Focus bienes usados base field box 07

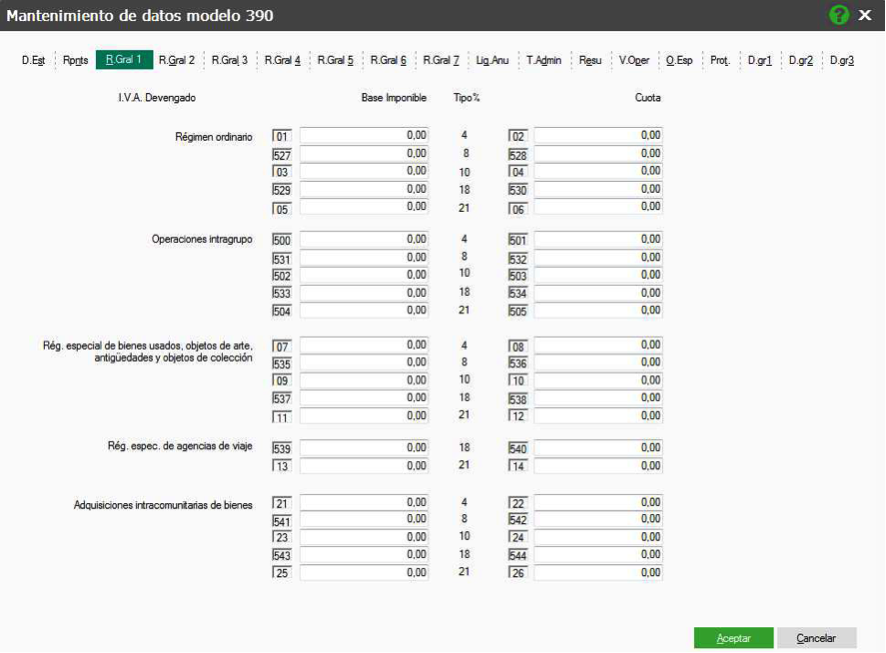(364, 345)
